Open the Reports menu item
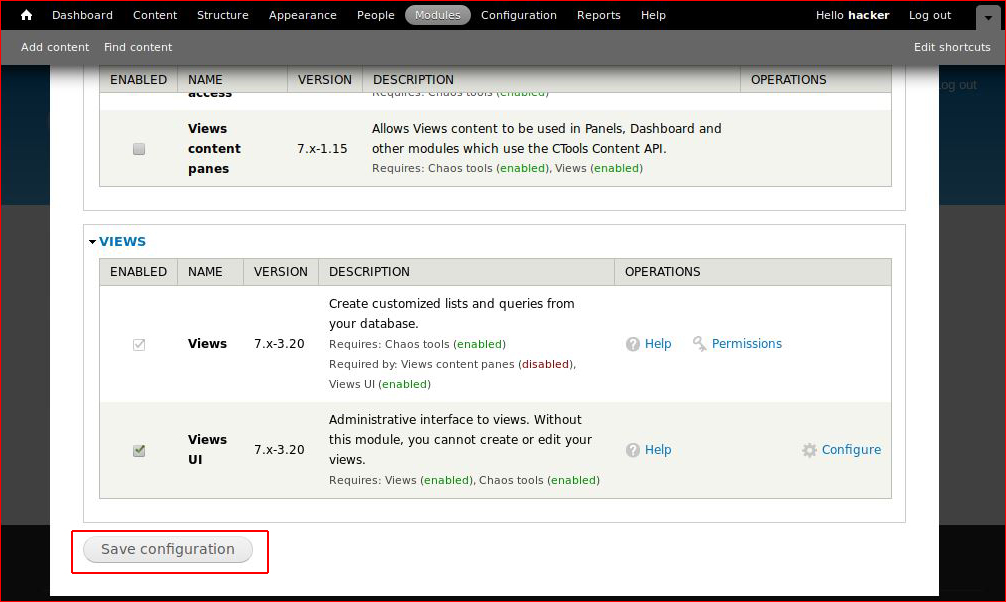 click(x=599, y=15)
